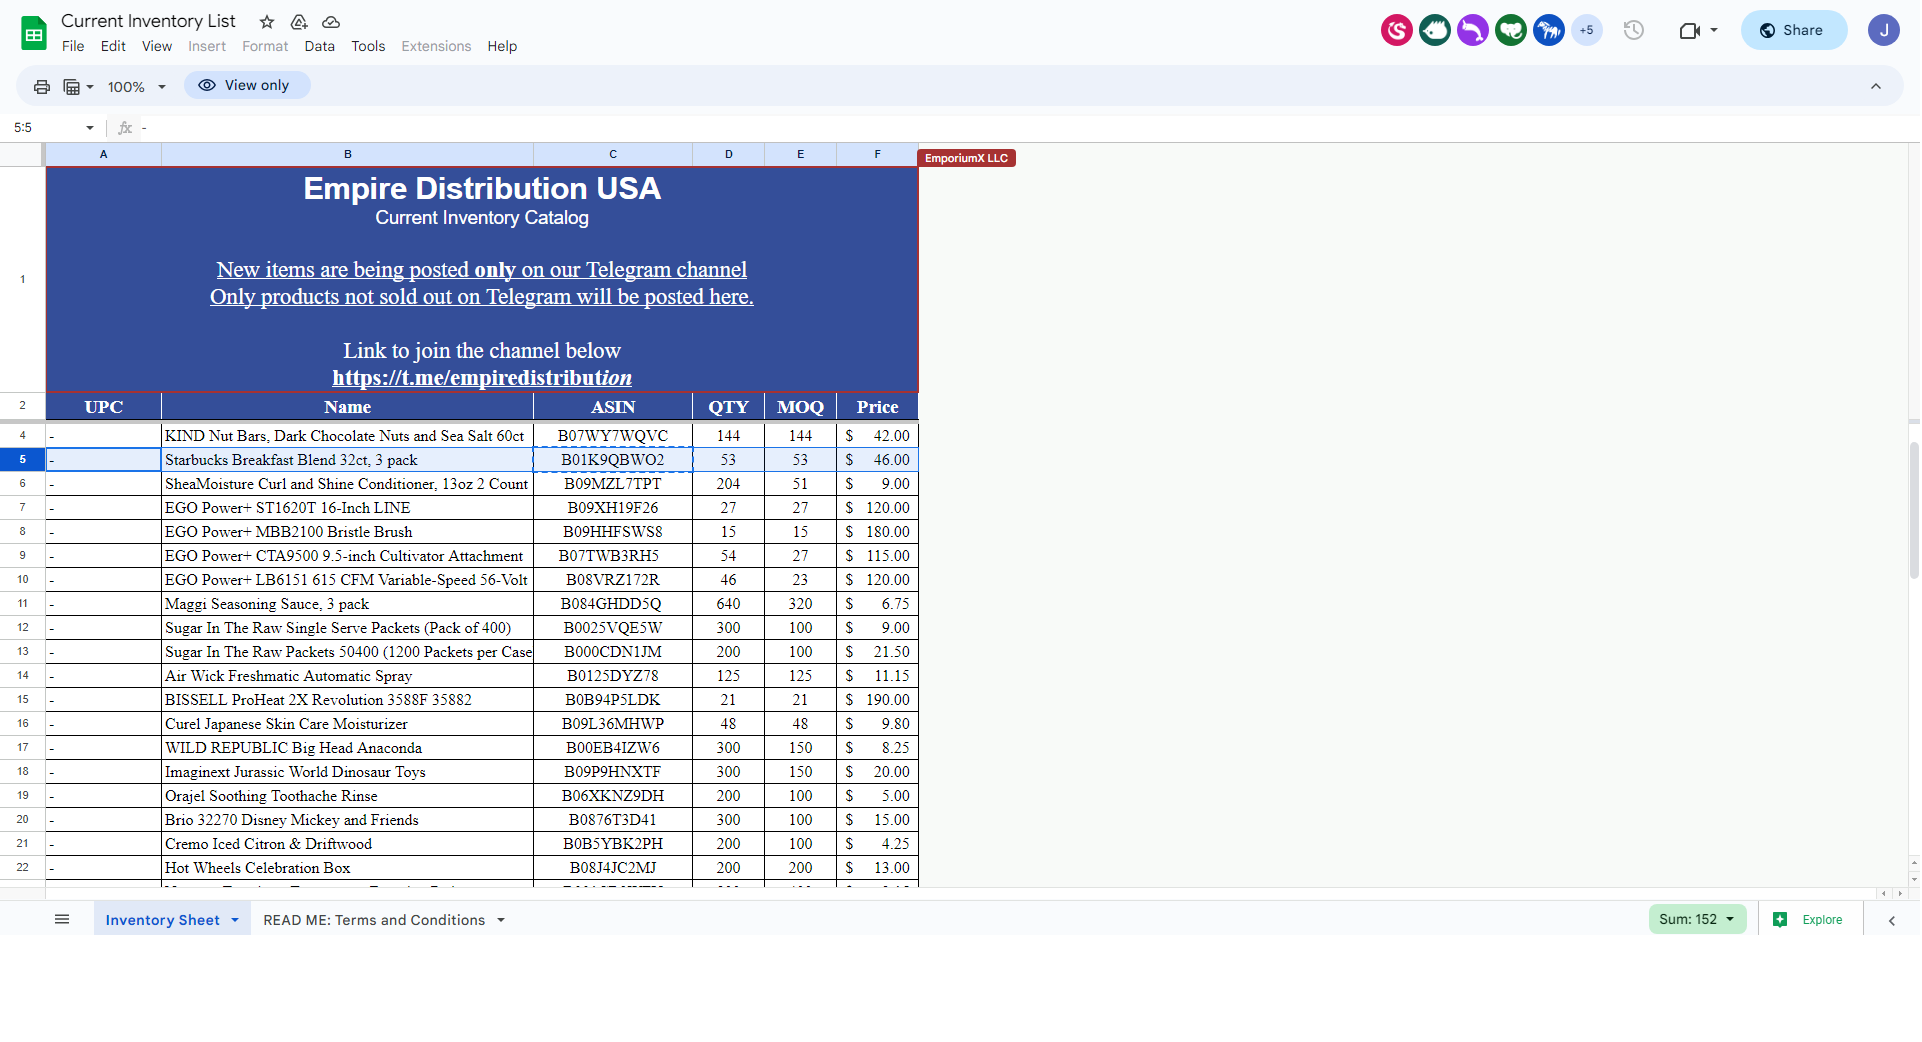Open the Edit menu
Viewport: 1922px width, 1042px height.
tap(113, 47)
